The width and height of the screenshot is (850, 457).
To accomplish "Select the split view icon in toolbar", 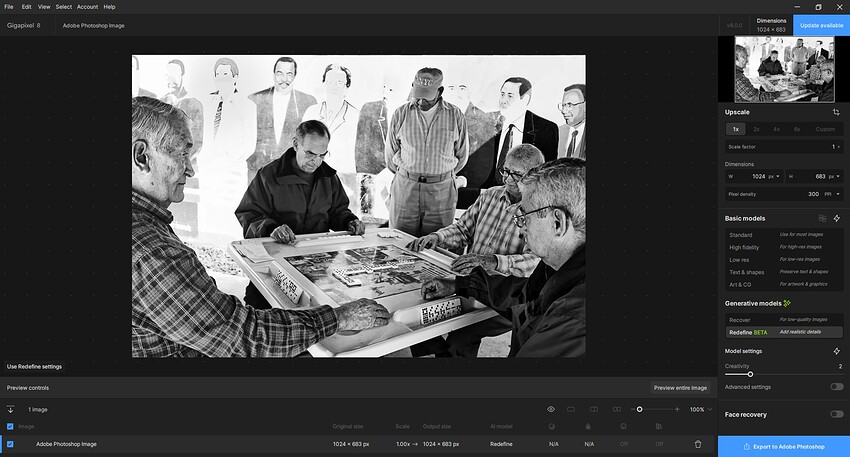I will [593, 409].
